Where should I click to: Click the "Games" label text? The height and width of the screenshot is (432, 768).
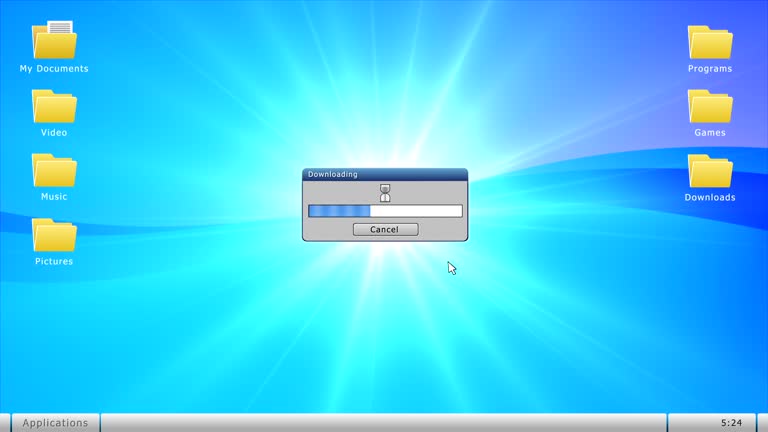click(x=710, y=133)
